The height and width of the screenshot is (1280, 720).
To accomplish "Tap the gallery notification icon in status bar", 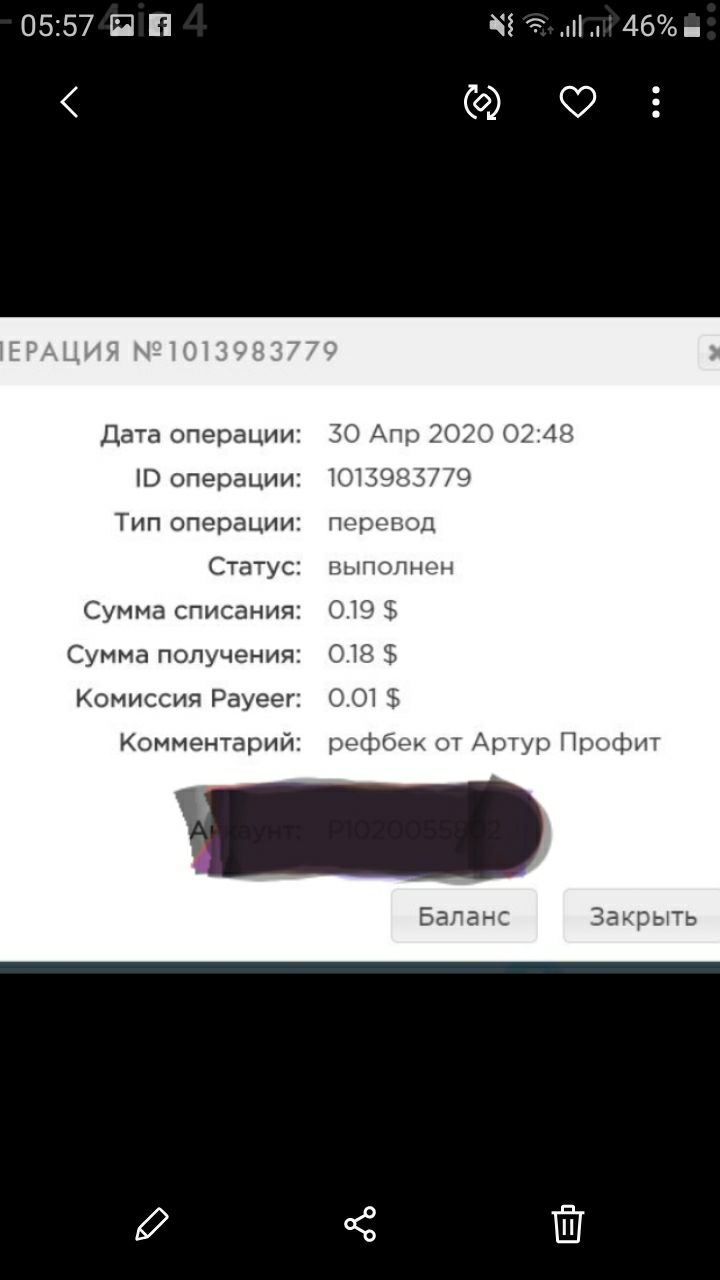I will pos(122,25).
